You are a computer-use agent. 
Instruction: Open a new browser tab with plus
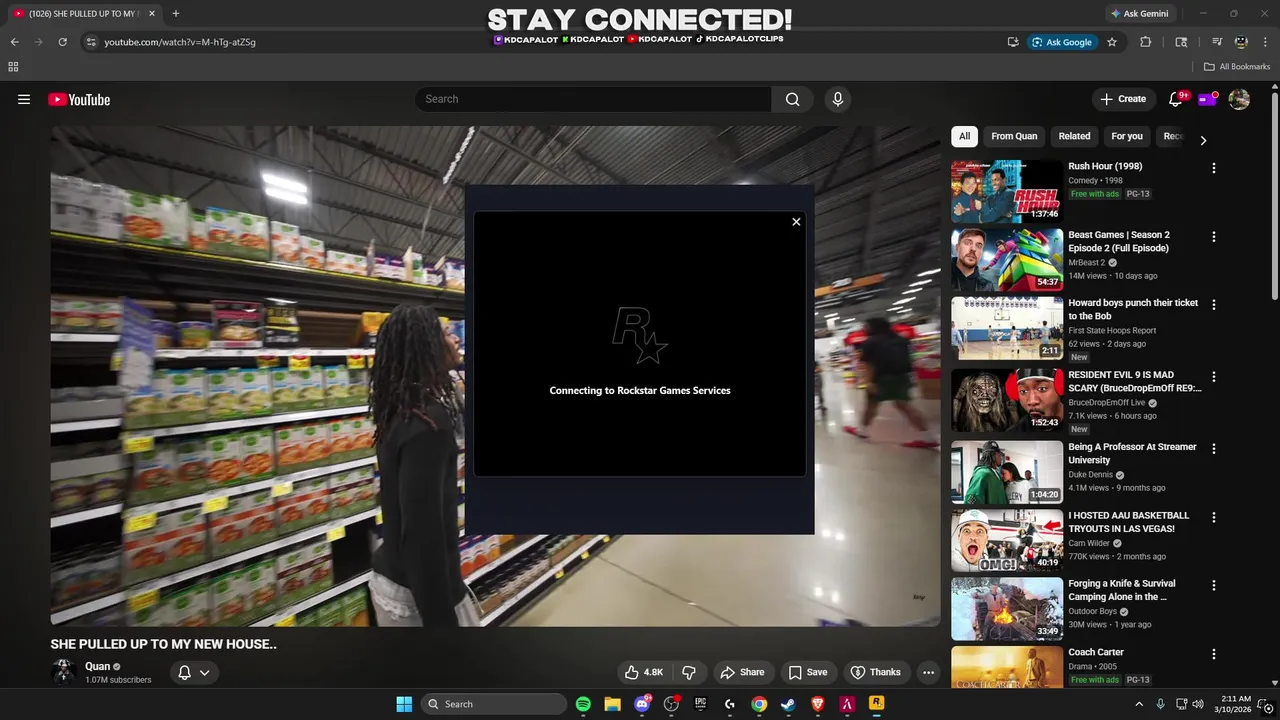click(176, 14)
